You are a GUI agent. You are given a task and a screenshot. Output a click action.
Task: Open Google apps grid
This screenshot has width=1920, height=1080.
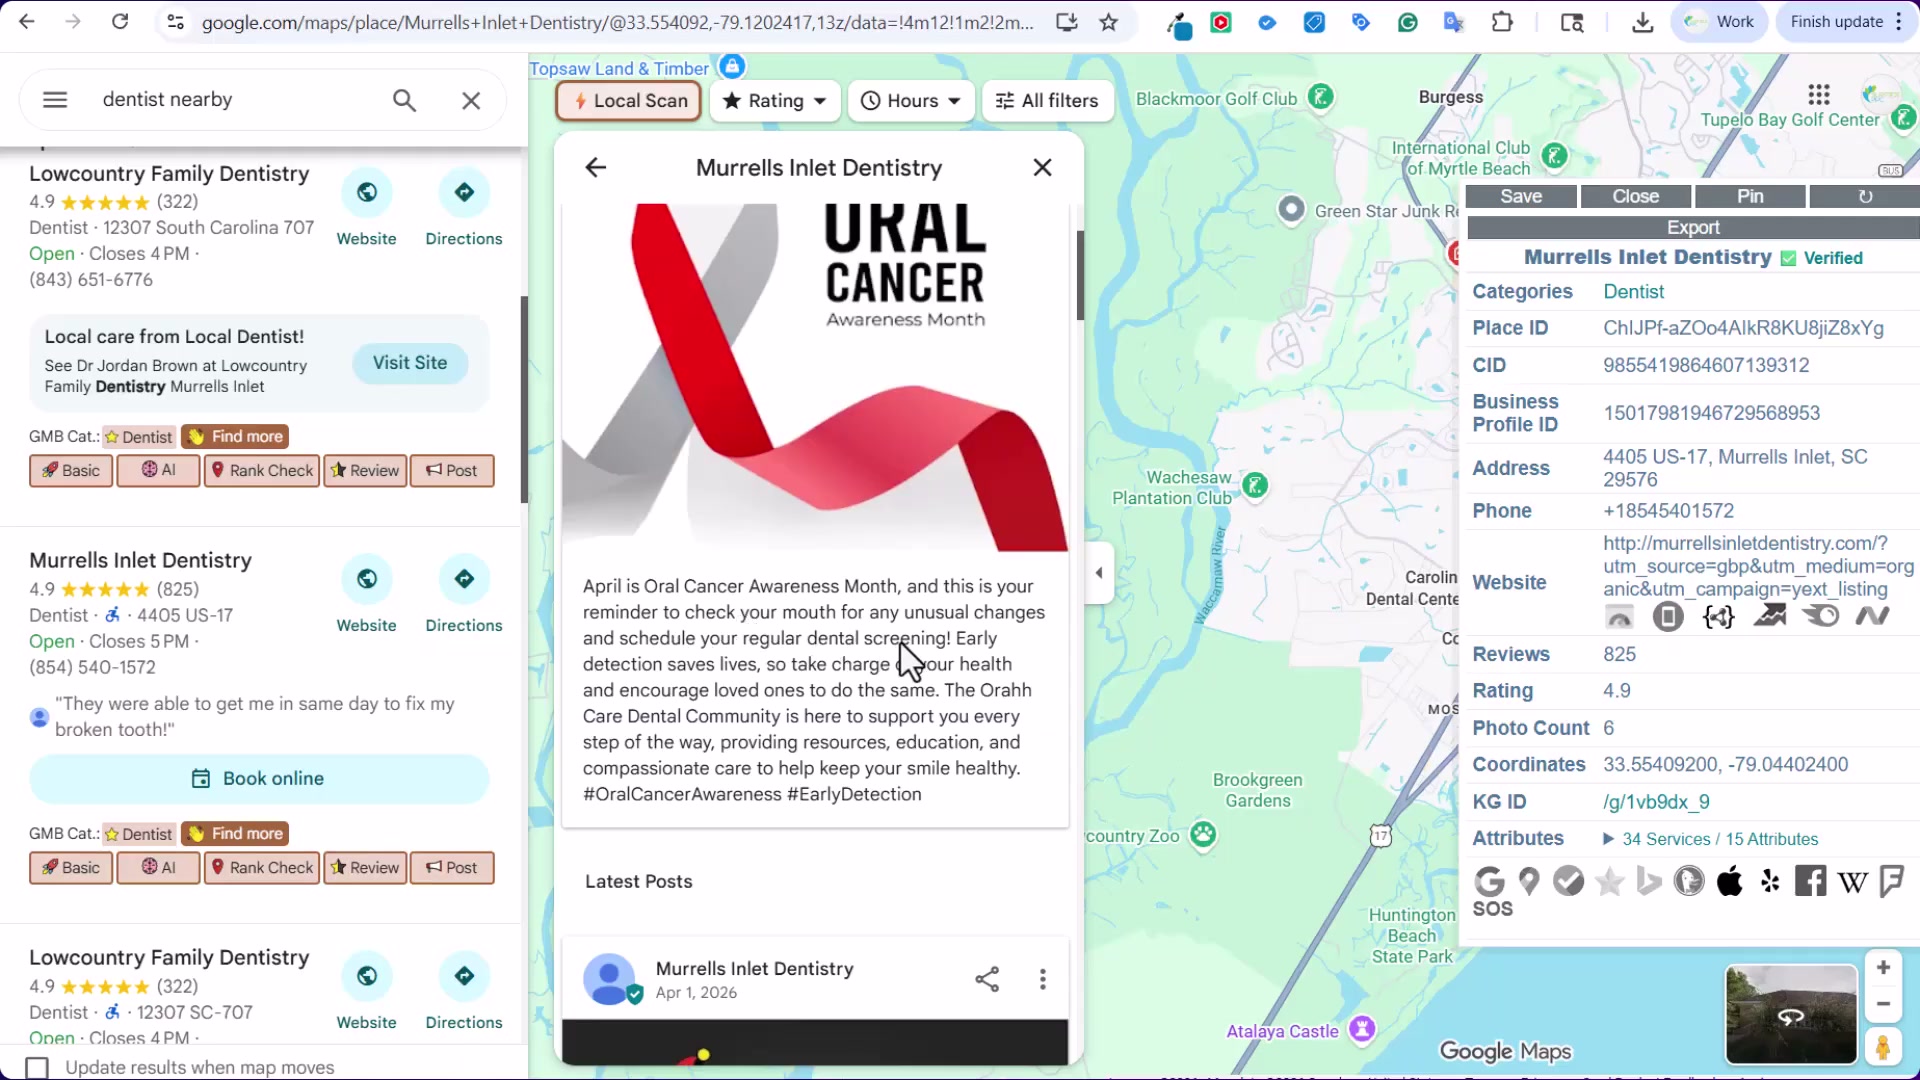coord(1819,95)
